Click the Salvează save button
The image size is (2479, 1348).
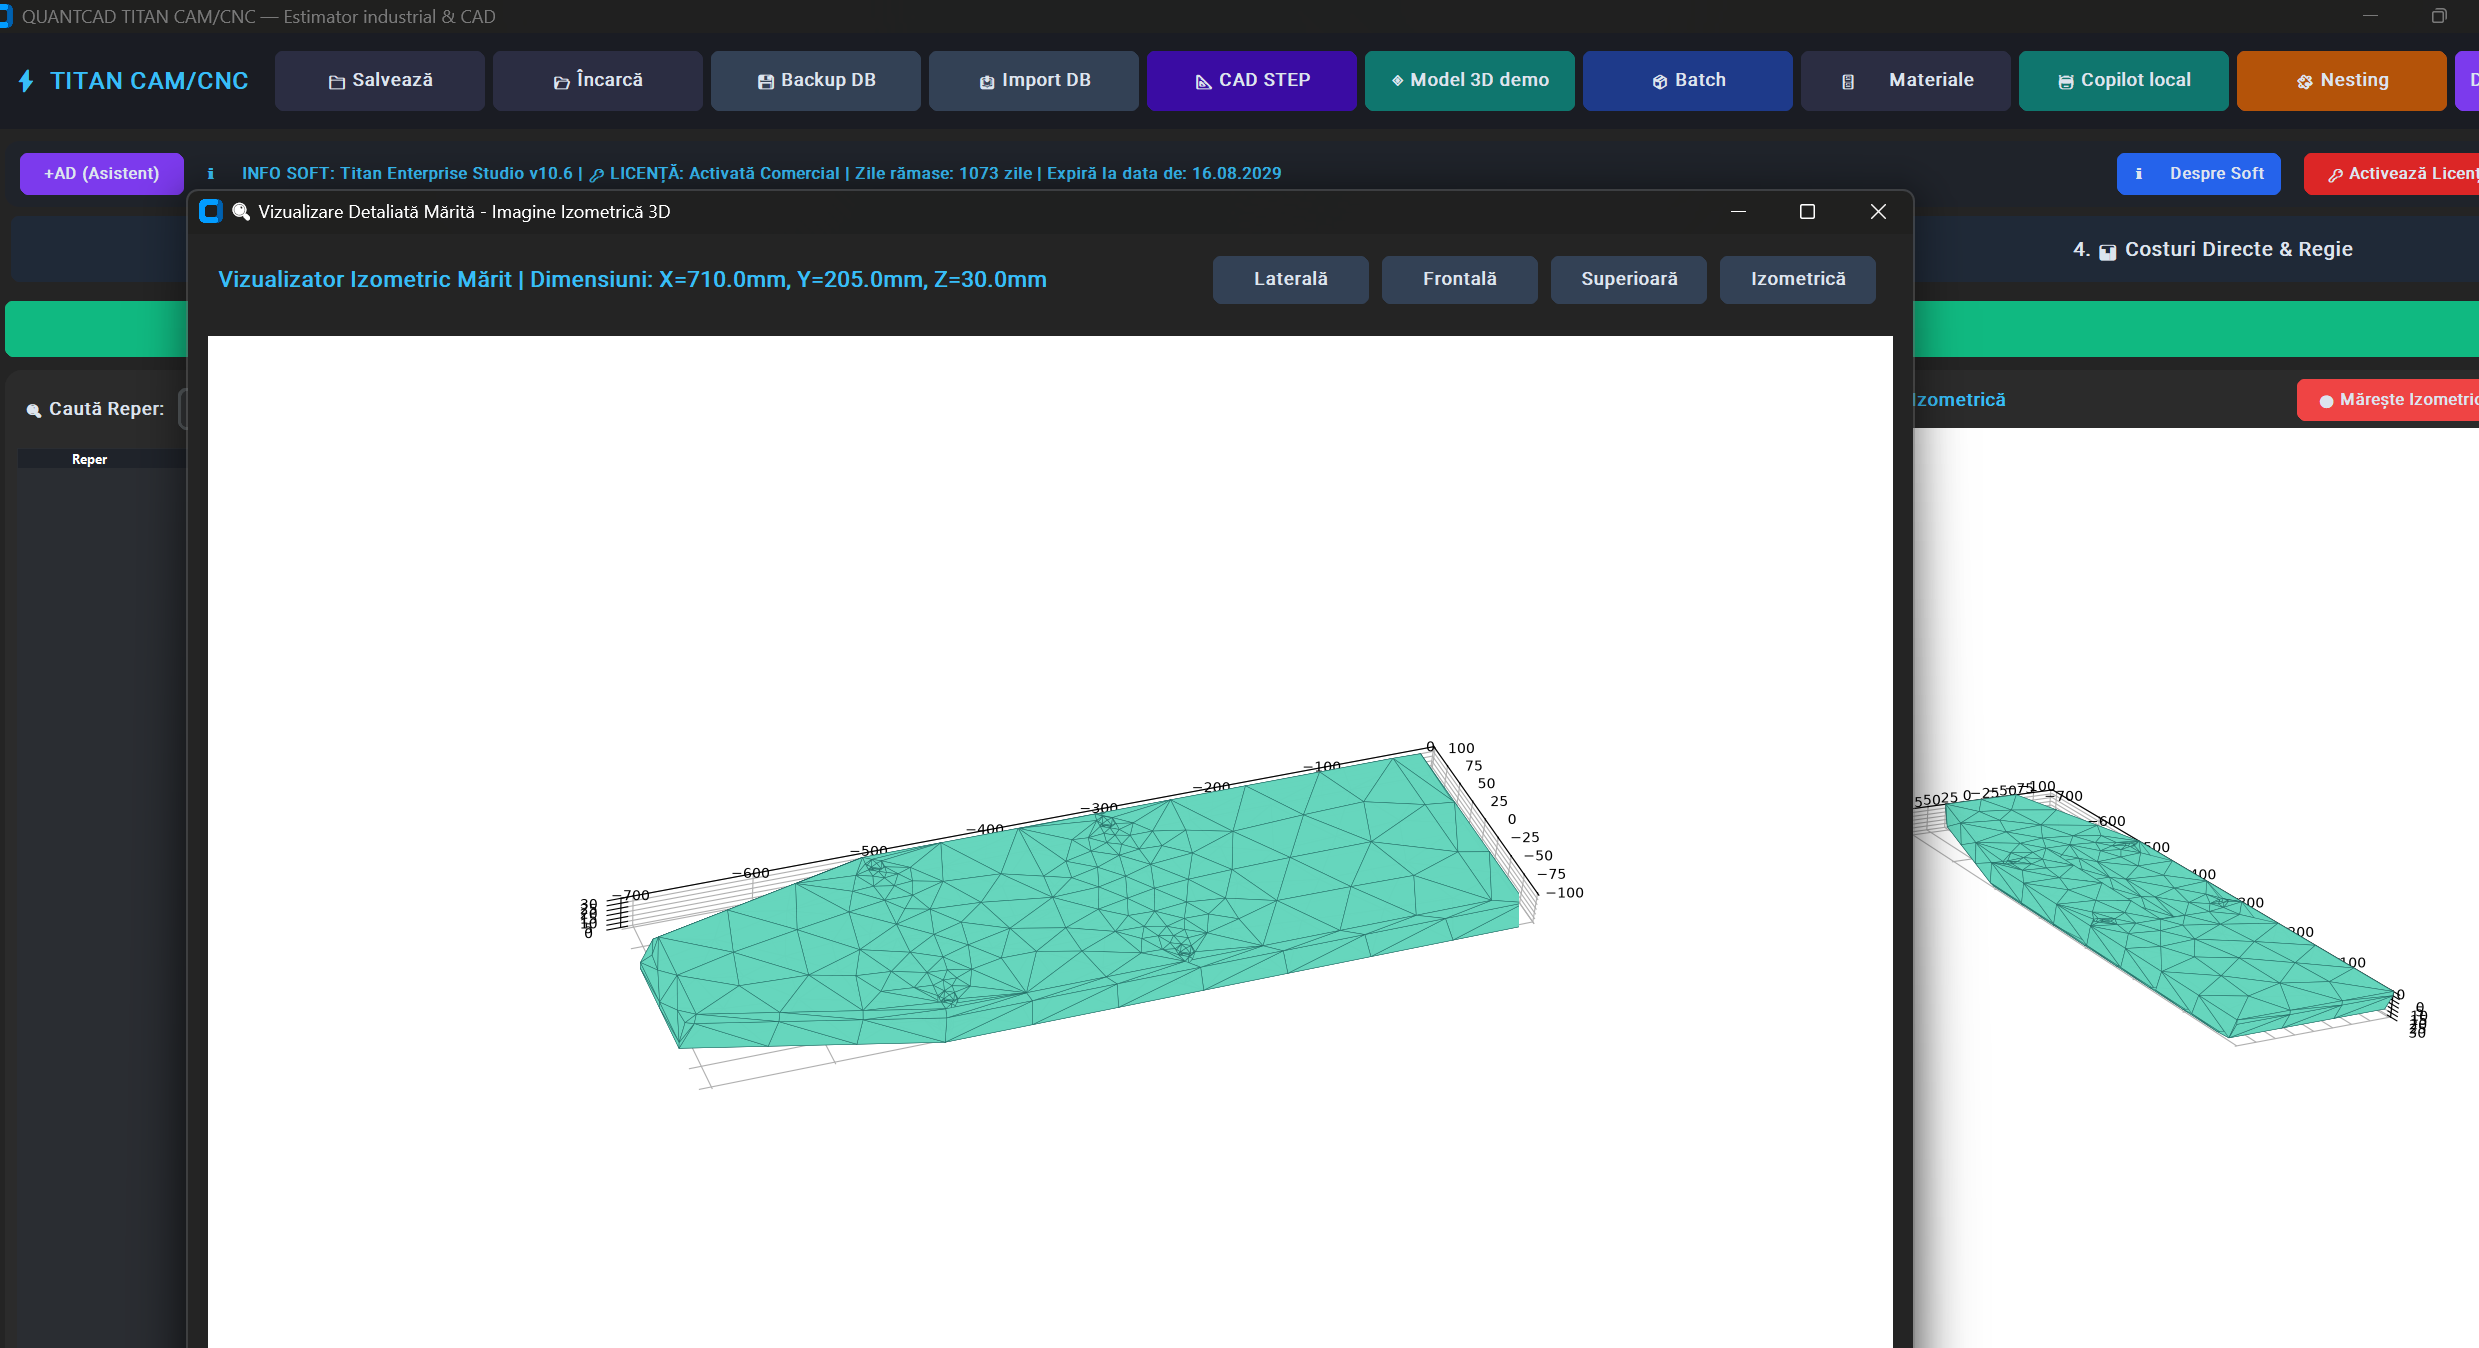click(380, 80)
